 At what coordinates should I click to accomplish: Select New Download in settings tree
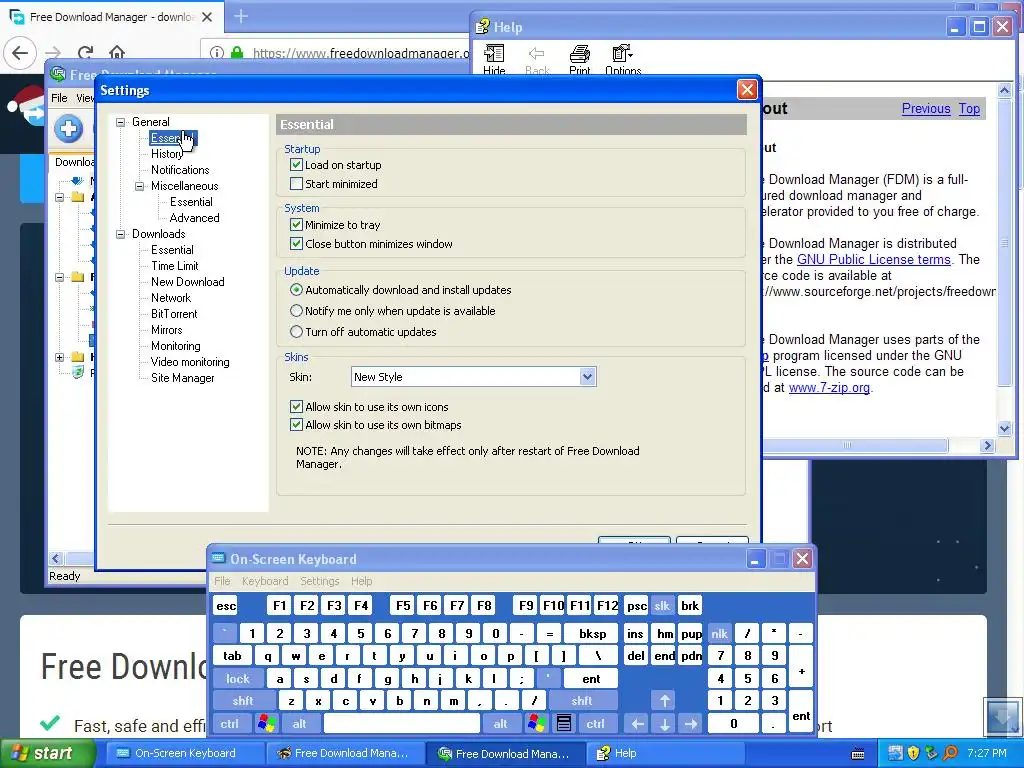coord(187,282)
